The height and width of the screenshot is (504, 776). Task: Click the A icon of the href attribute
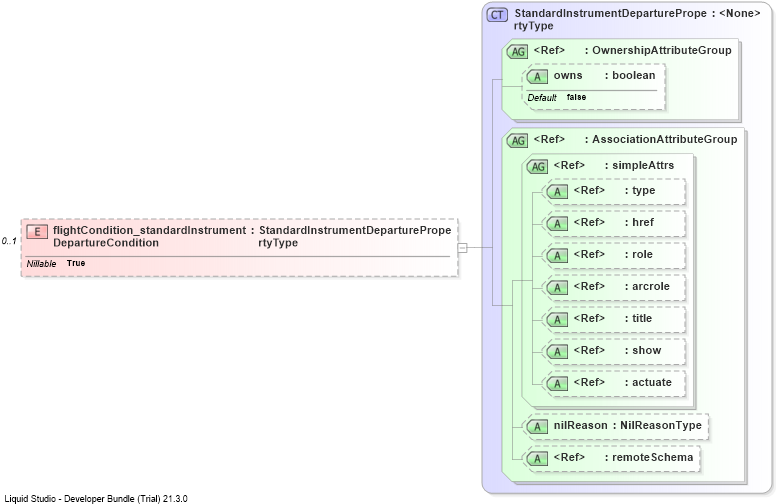coord(557,224)
